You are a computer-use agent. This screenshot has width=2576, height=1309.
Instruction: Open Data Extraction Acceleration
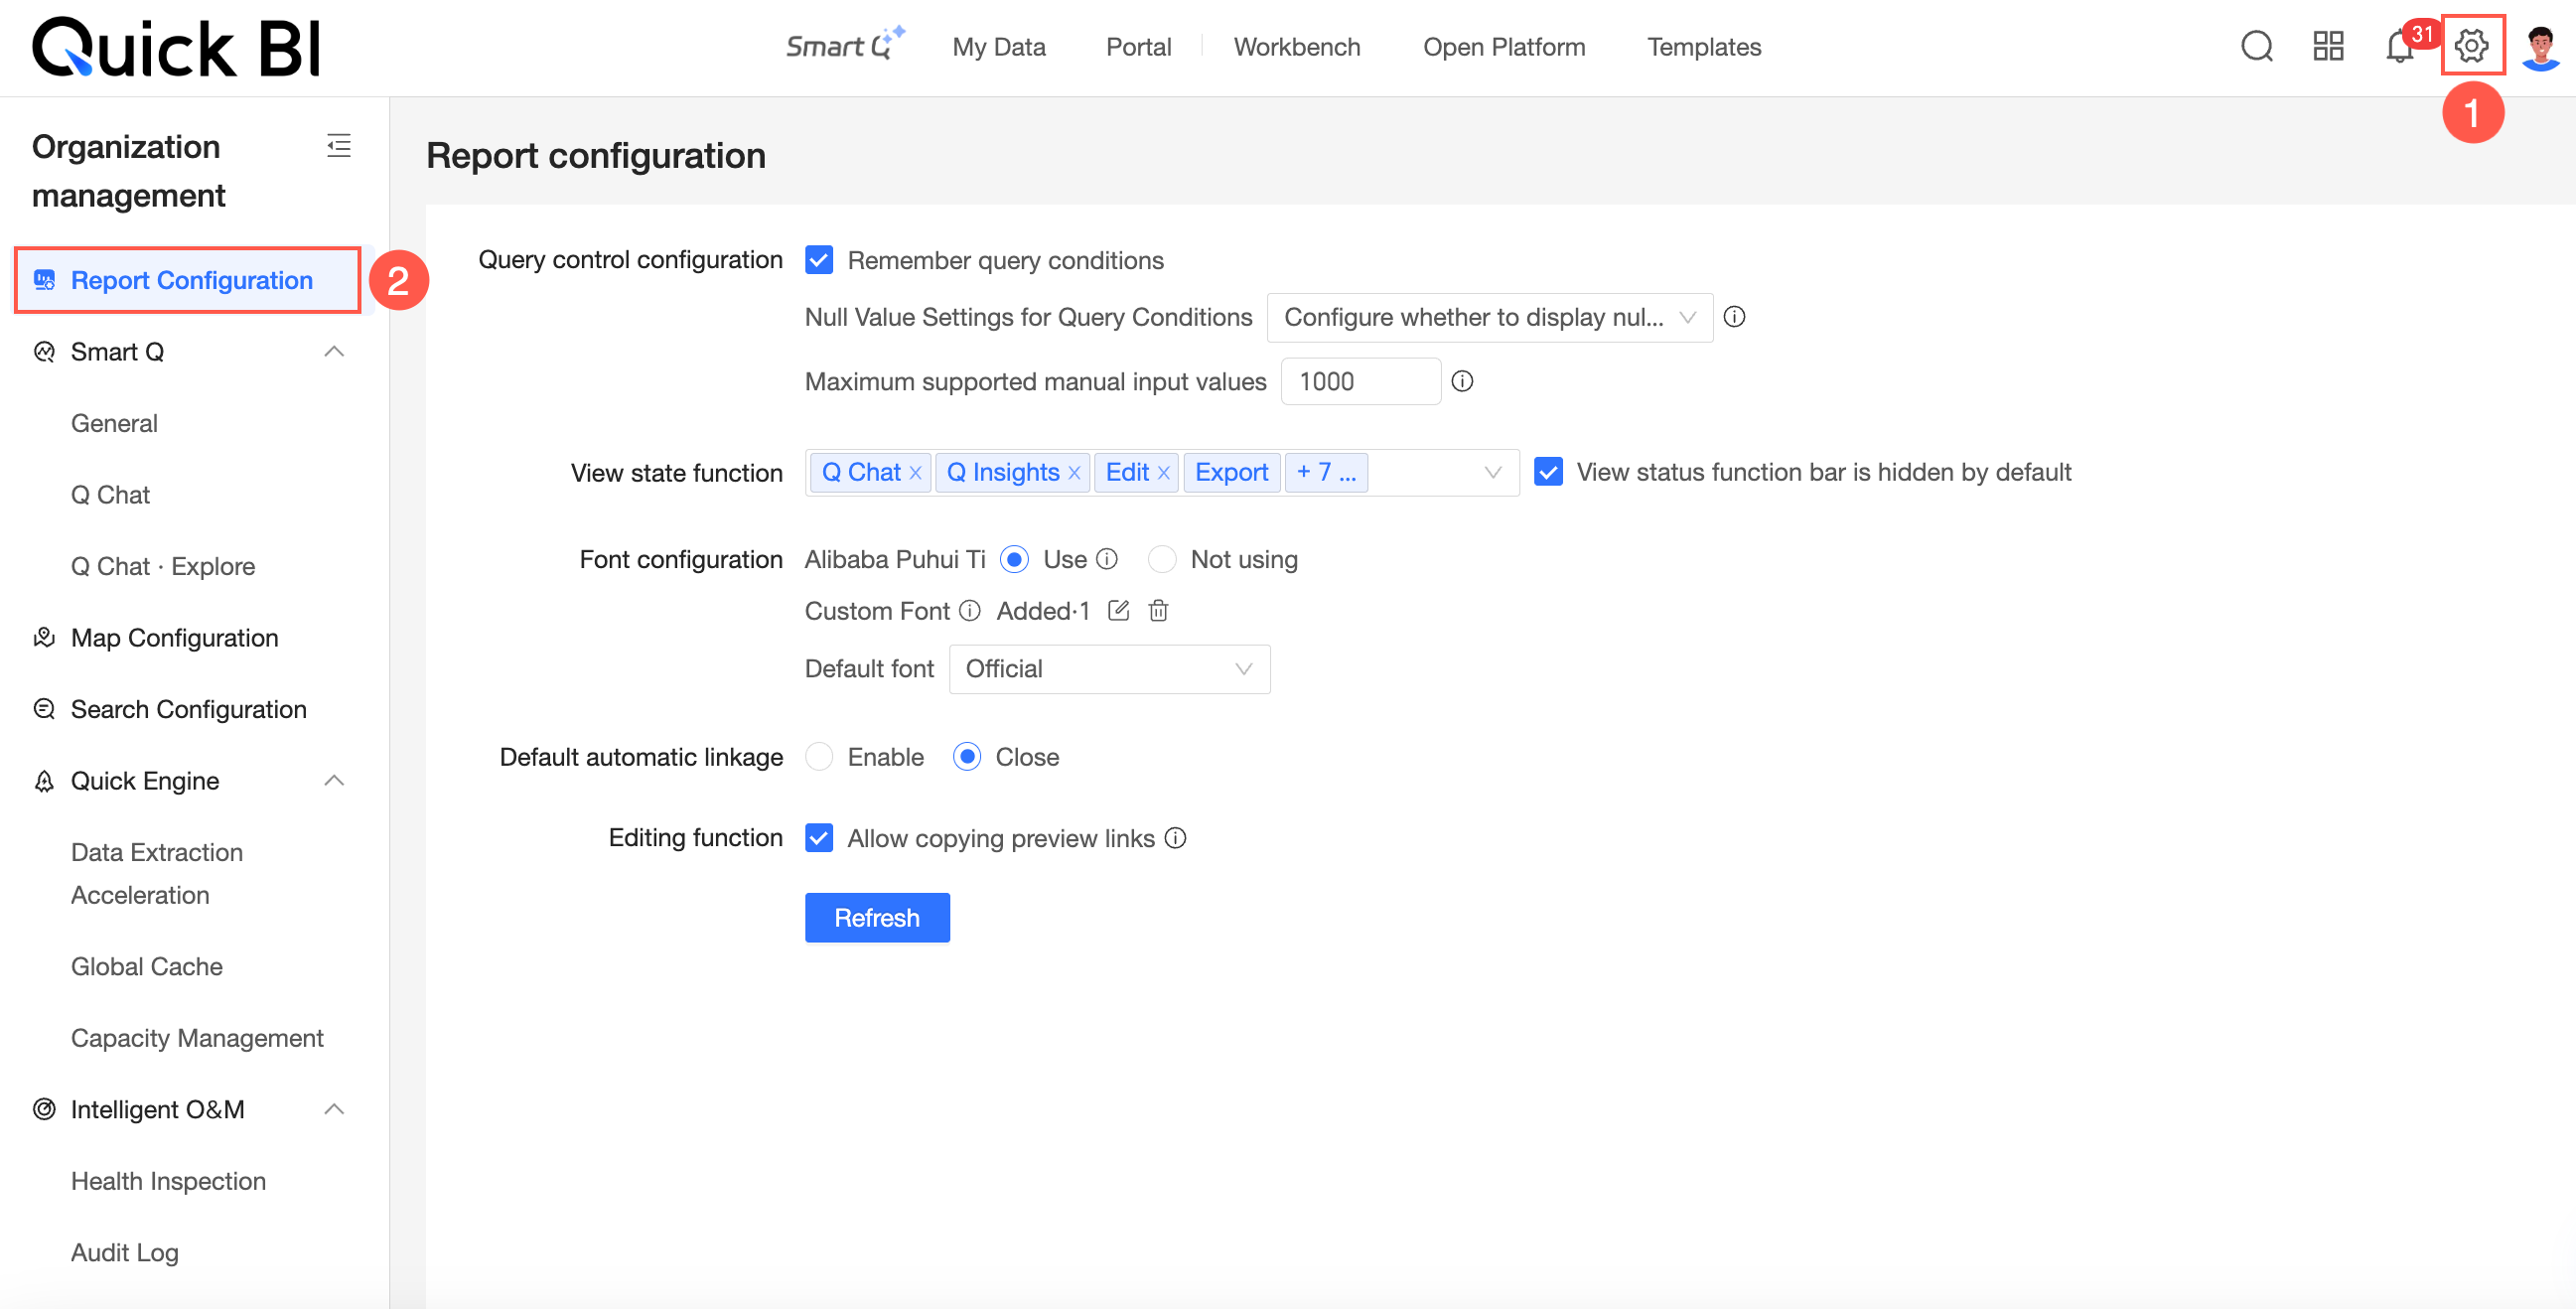tap(157, 874)
